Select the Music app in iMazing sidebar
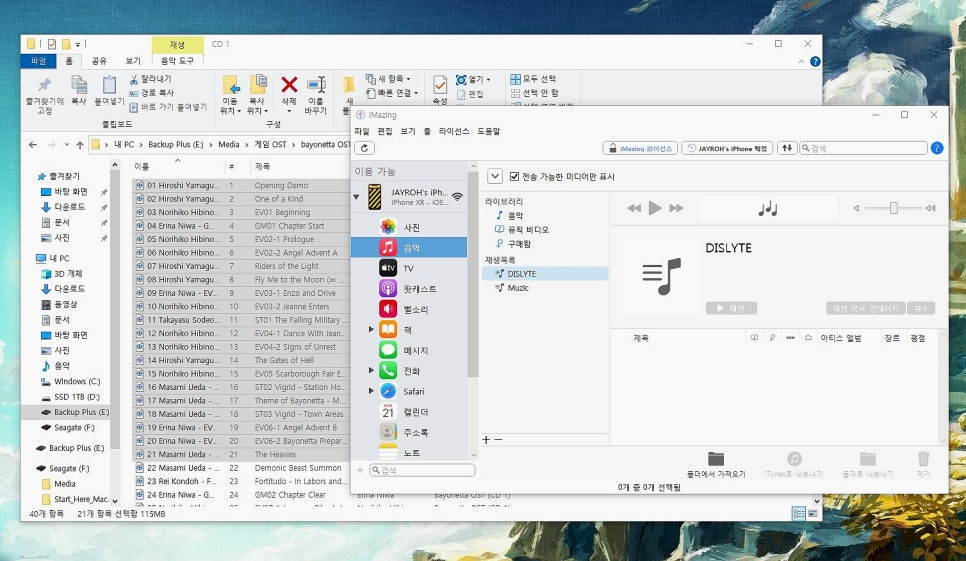Image resolution: width=966 pixels, height=561 pixels. (409, 248)
